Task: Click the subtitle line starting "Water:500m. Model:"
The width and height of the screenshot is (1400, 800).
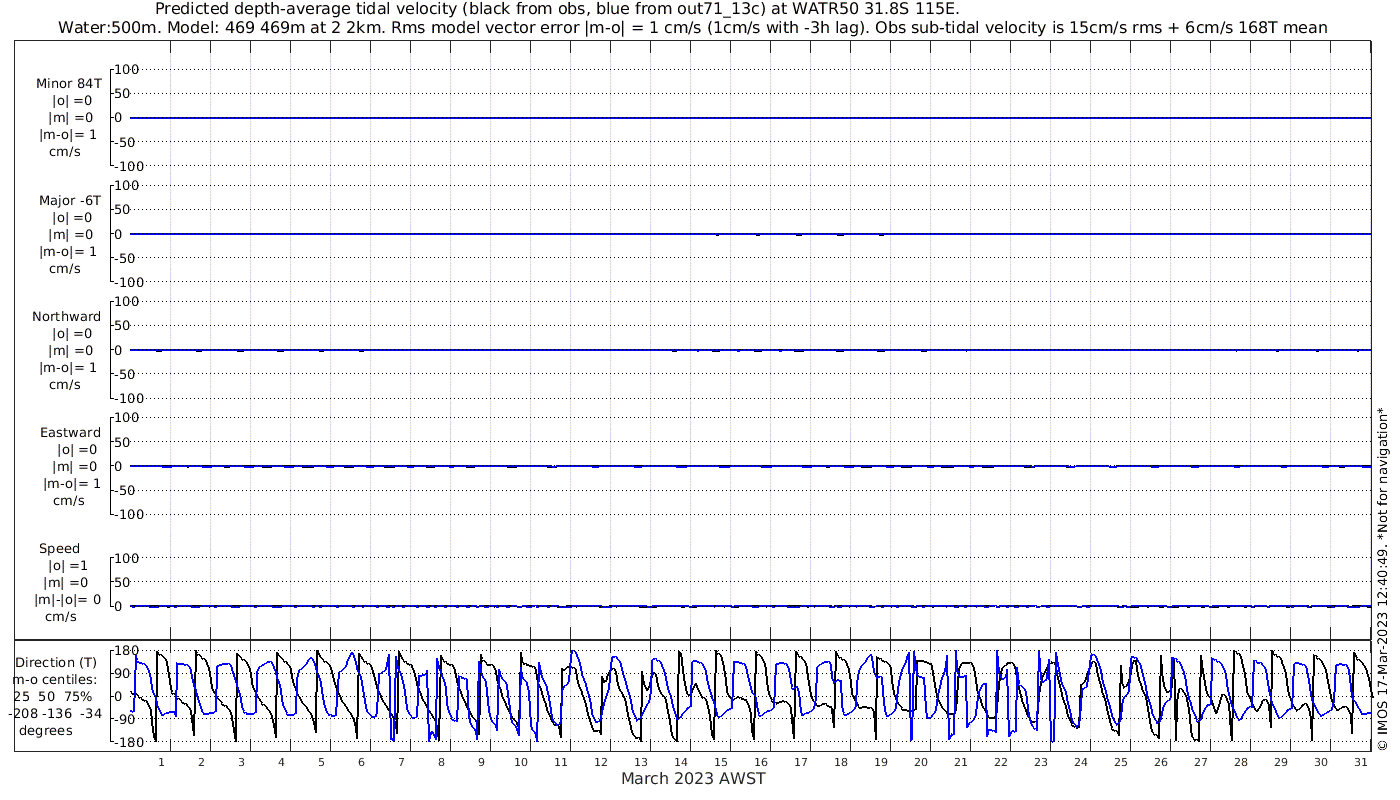Action: click(692, 27)
